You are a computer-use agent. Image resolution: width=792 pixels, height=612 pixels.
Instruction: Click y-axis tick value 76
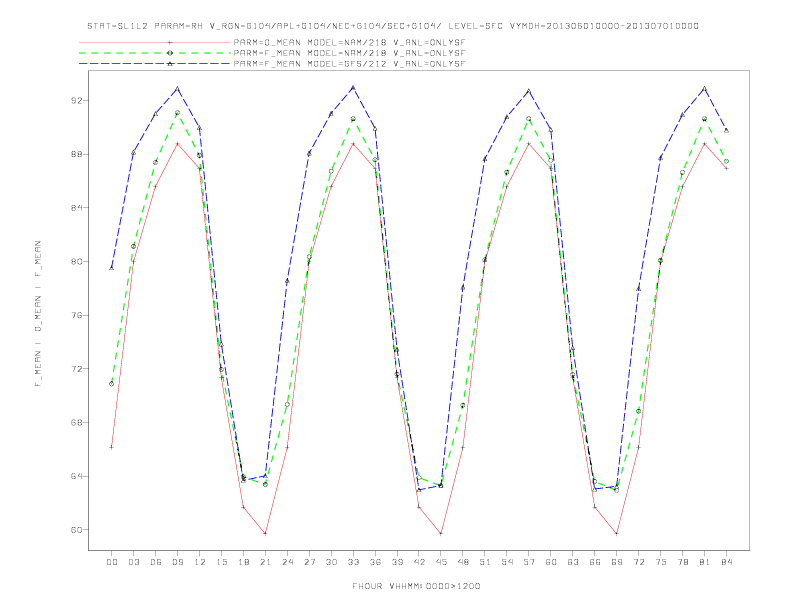[x=76, y=315]
